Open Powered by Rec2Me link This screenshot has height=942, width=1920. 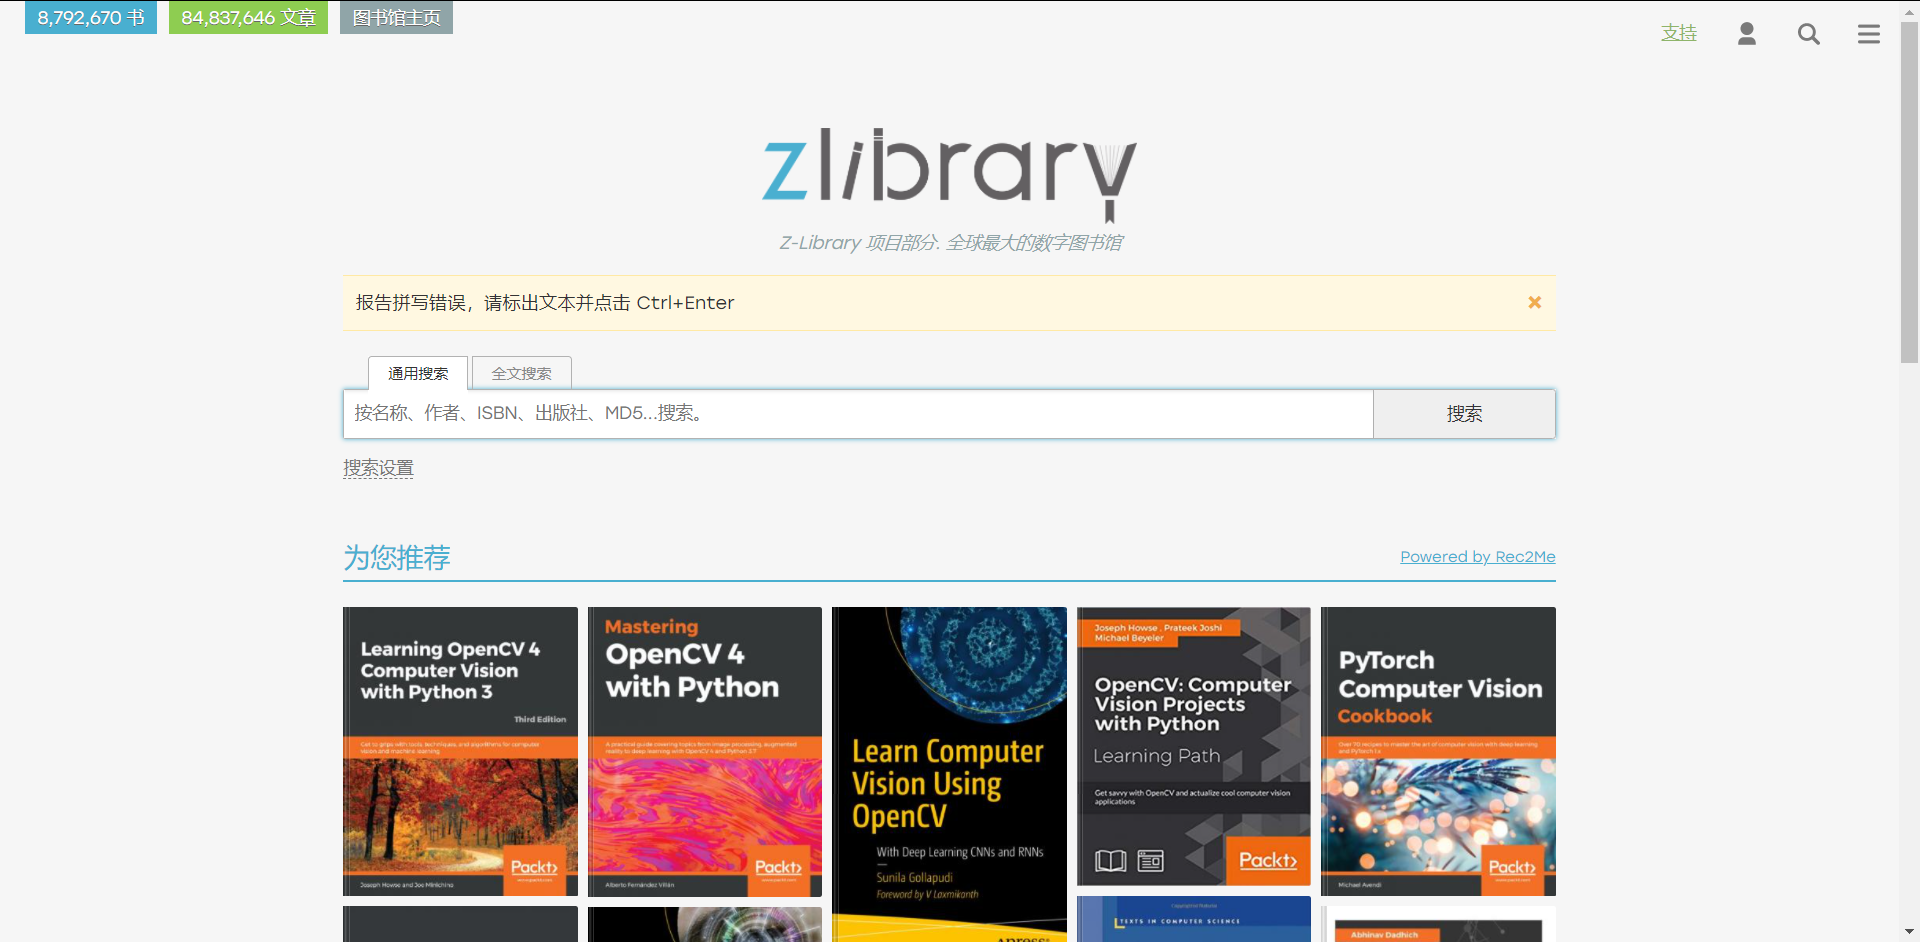click(1477, 557)
